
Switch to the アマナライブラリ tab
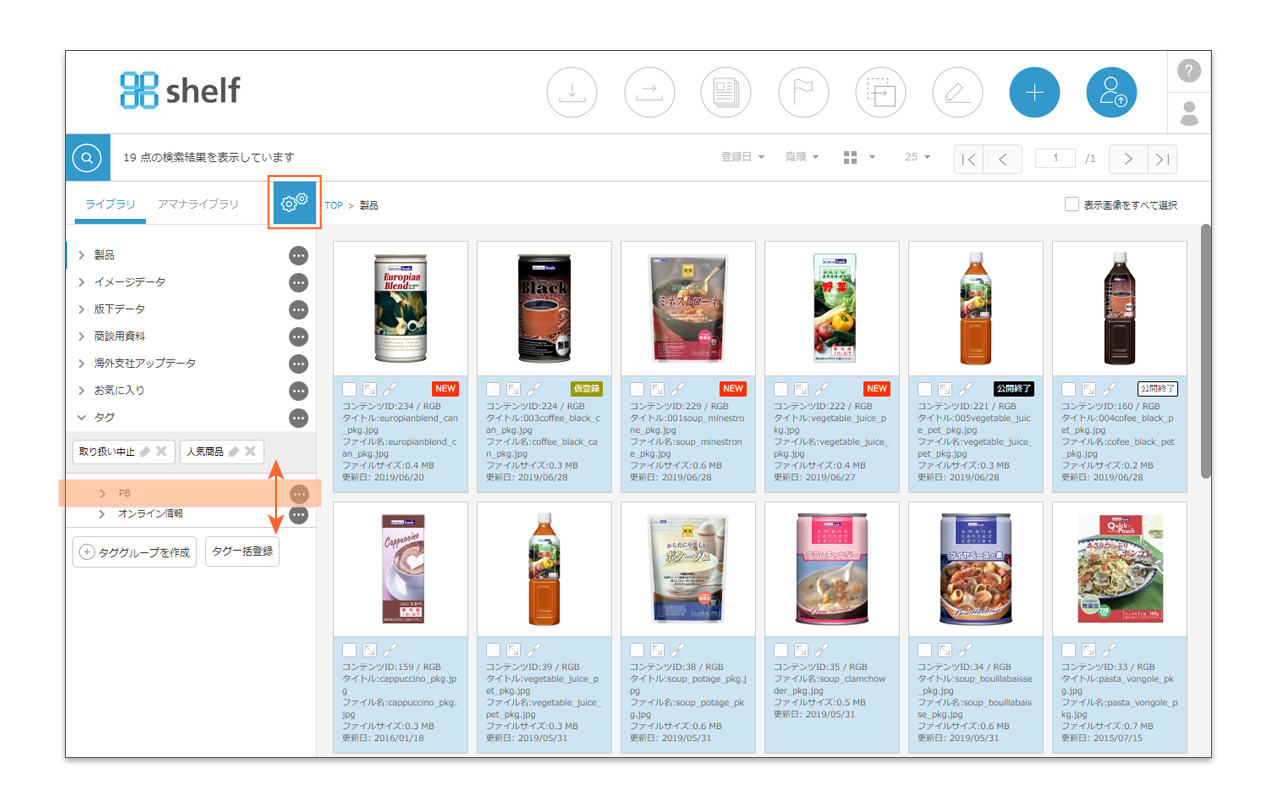[x=198, y=205]
